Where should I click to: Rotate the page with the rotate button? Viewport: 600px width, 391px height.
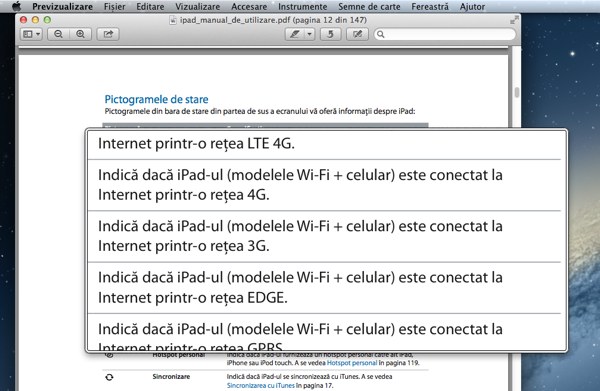(x=330, y=34)
